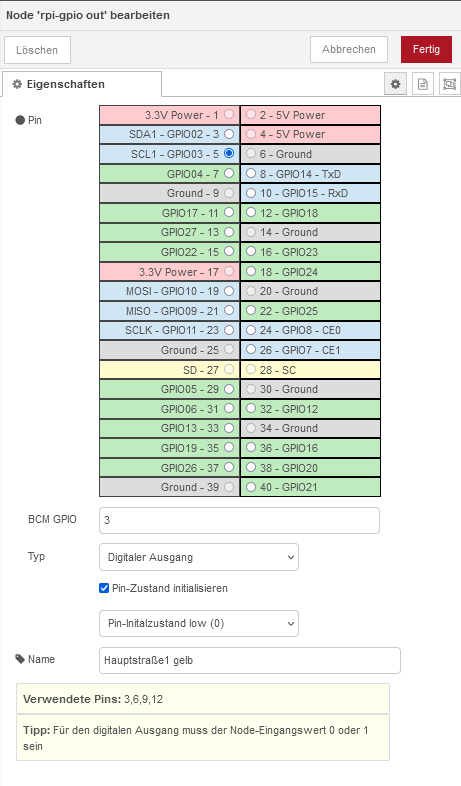
Task: Open the Pin-Initalzustand low dropdown
Action: pyautogui.click(x=199, y=624)
